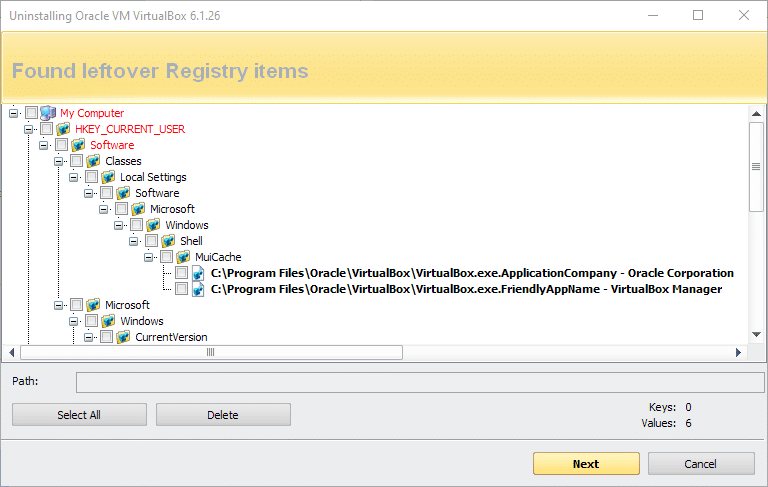Collapse the red Software node

tap(44, 146)
